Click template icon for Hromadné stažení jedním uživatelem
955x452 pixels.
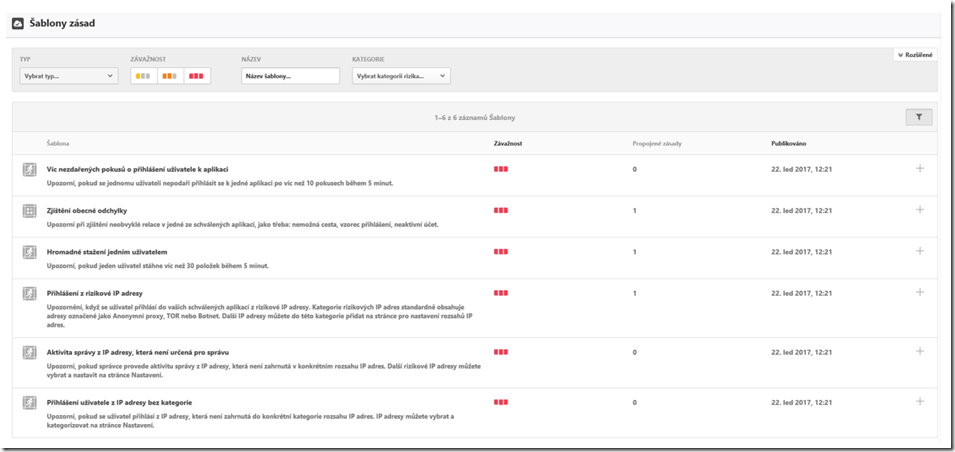[x=29, y=252]
